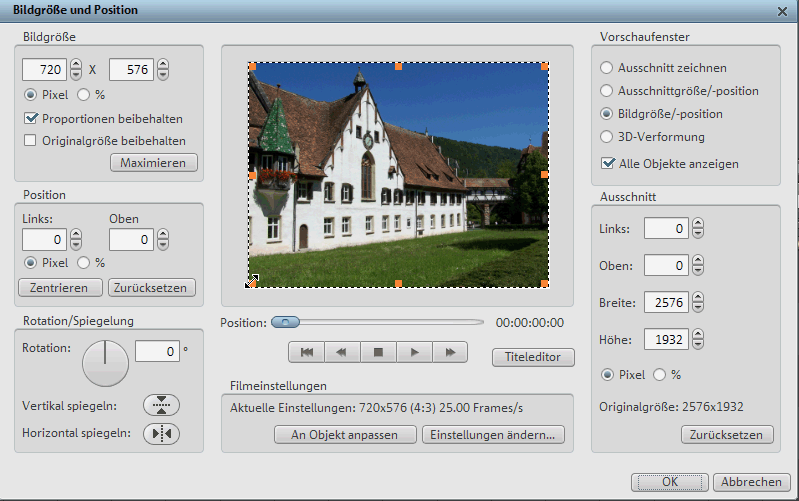The image size is (799, 501).
Task: Choose Ausschnittgröße/-position preview mode
Action: tap(606, 91)
